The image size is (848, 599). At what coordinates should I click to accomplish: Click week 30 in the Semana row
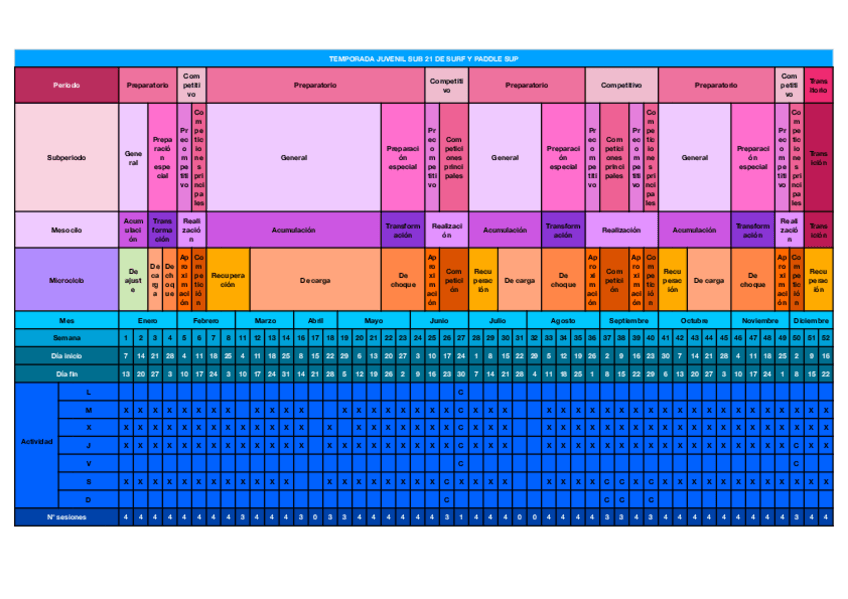(505, 338)
